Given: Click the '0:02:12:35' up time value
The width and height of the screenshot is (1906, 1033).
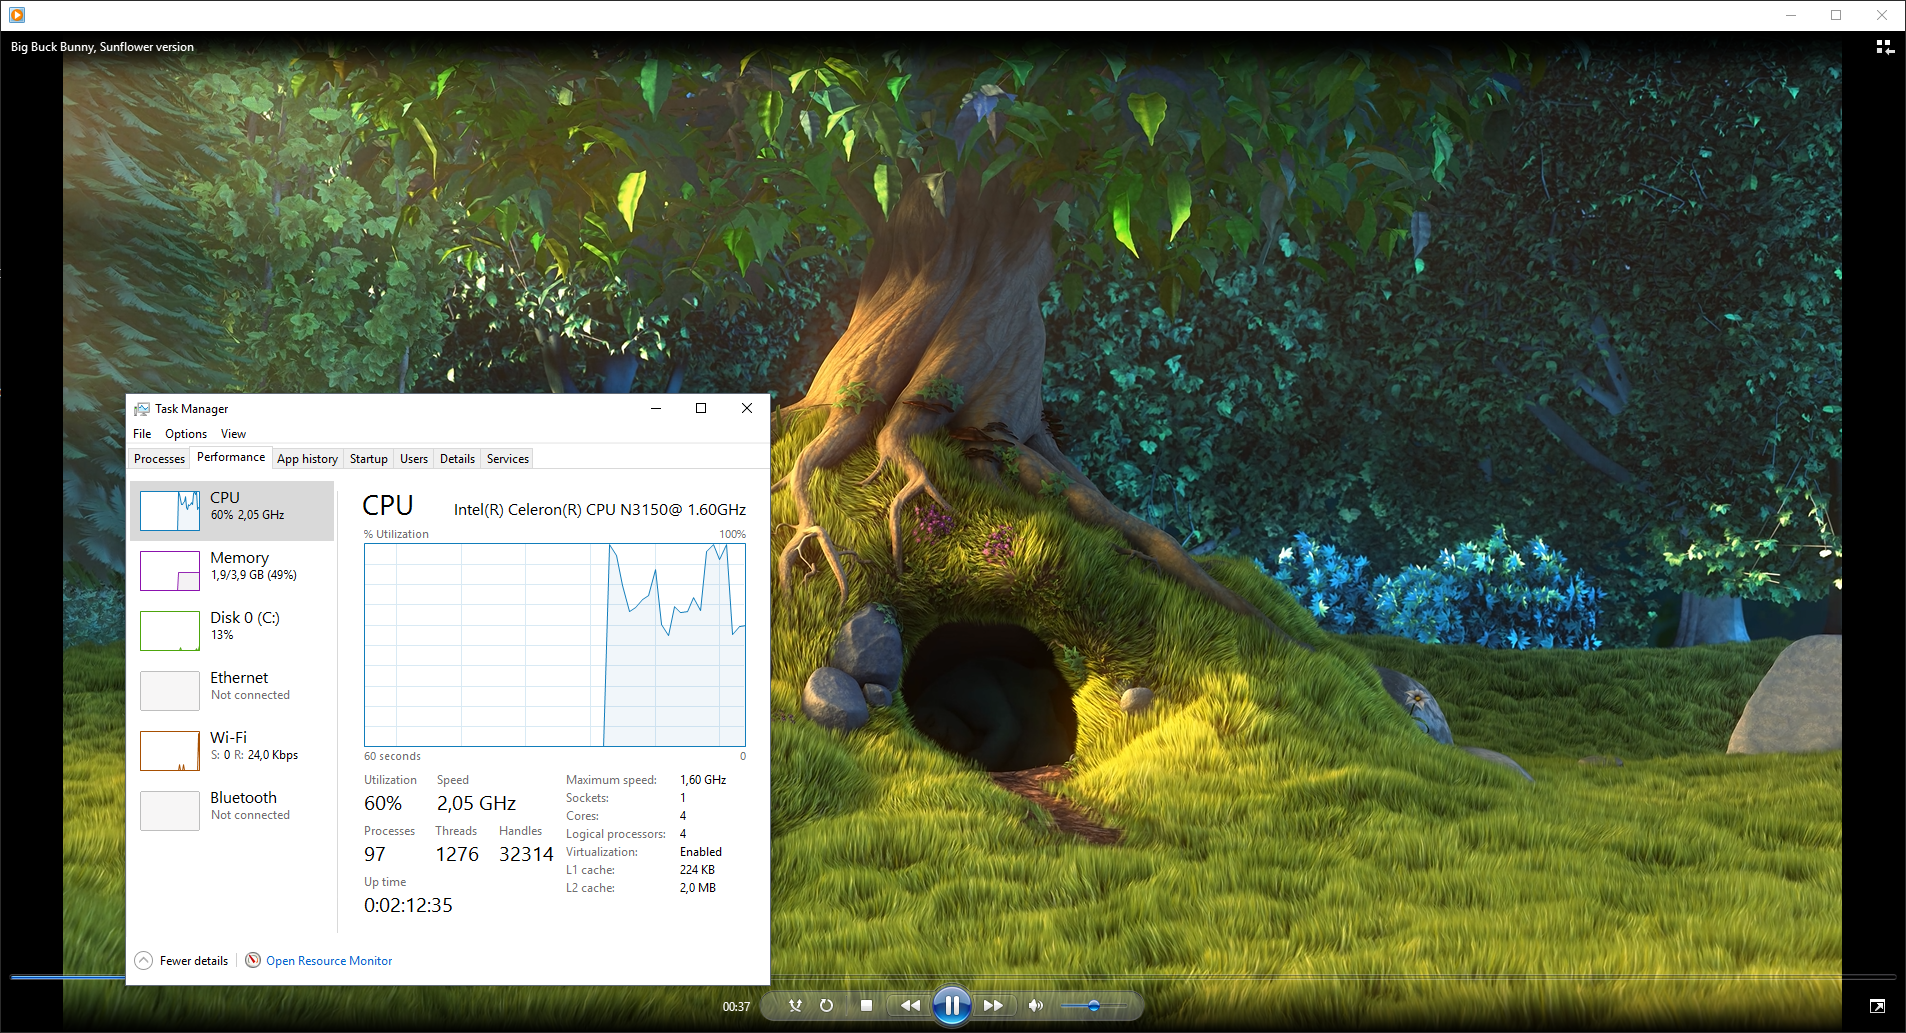Looking at the screenshot, I should coord(408,905).
